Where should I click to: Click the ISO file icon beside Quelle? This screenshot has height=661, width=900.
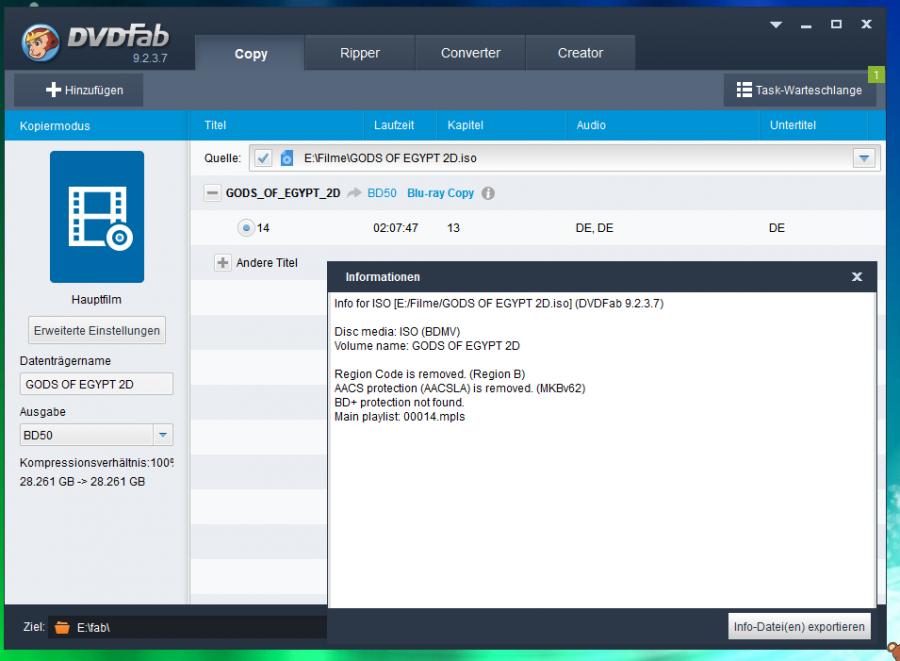click(286, 158)
